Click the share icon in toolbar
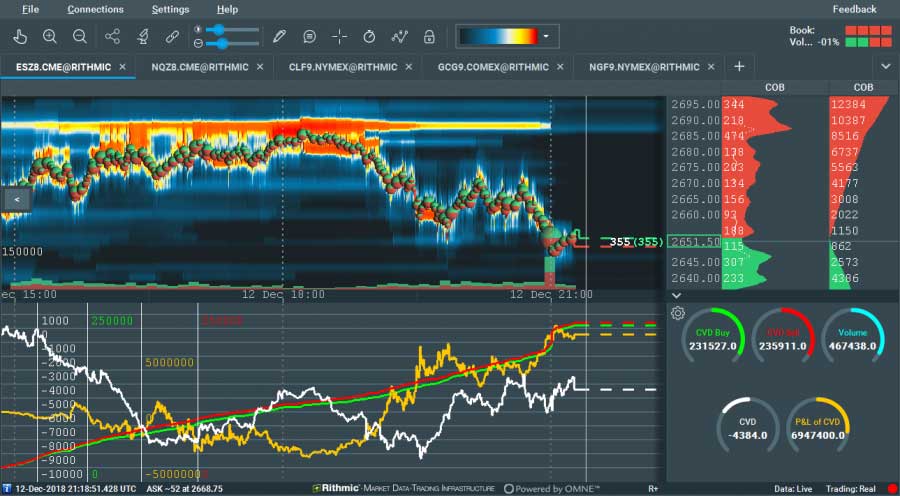900x496 pixels. (112, 37)
